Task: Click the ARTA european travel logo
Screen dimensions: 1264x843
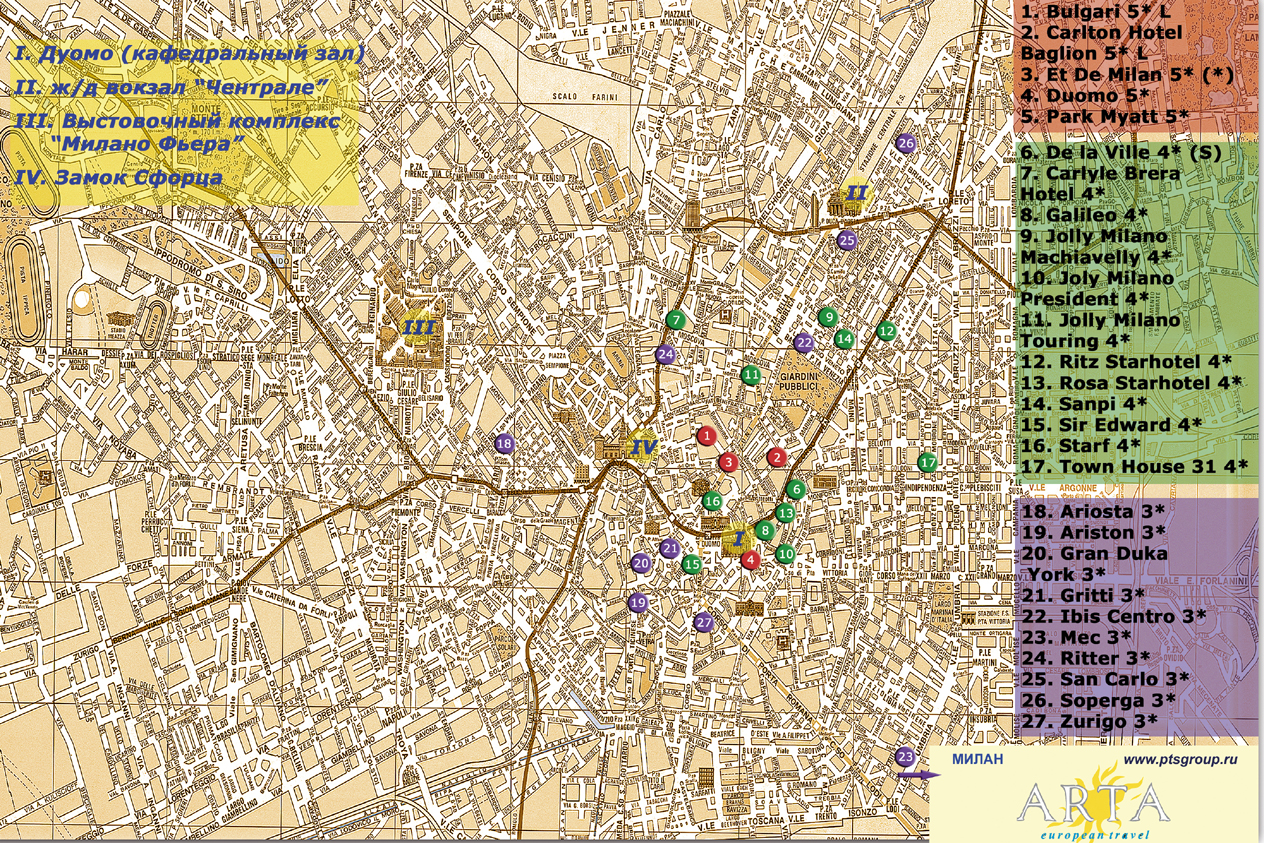Action: [x=1092, y=807]
